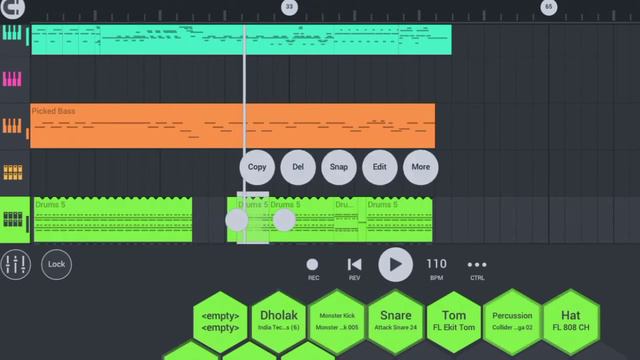Image resolution: width=640 pixels, height=360 pixels.
Task: Tap the Tom drum pad
Action: 454,322
